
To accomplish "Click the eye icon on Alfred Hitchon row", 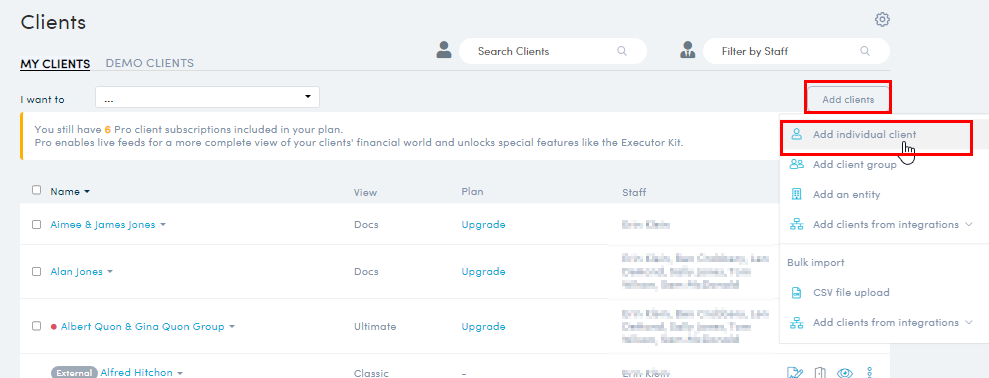I will 845,373.
